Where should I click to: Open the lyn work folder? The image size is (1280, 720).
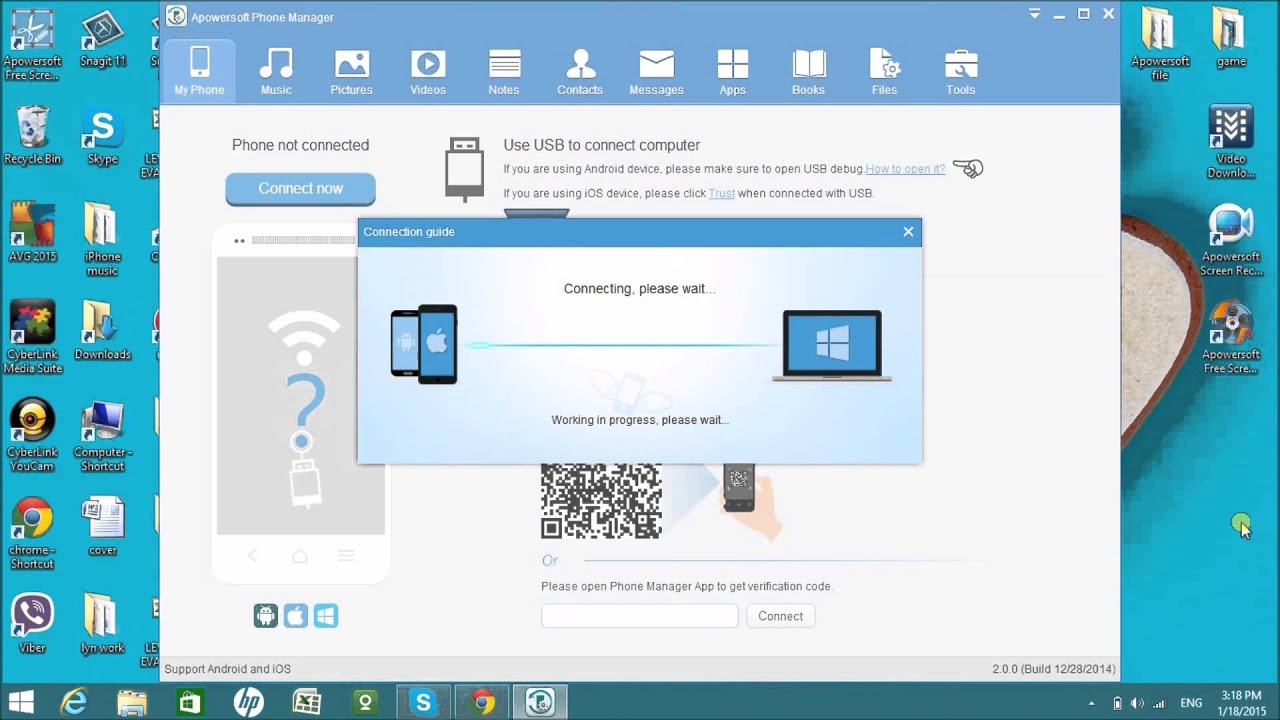click(102, 624)
